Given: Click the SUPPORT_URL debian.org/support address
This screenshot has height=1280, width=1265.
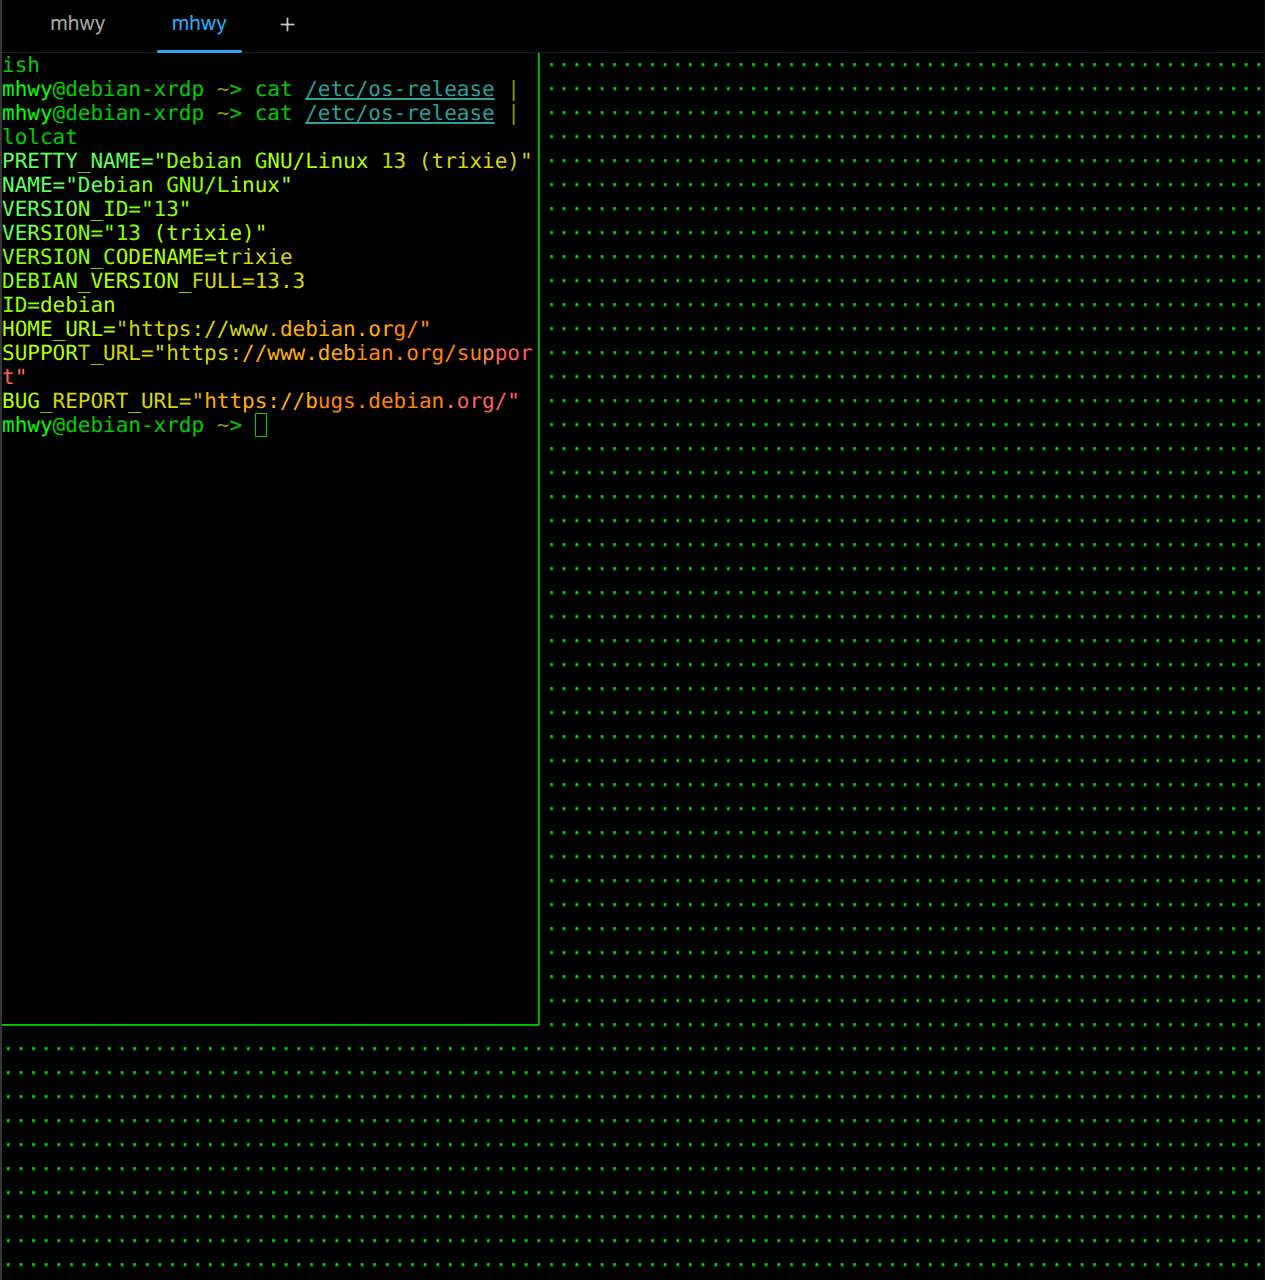Looking at the screenshot, I should (x=349, y=353).
